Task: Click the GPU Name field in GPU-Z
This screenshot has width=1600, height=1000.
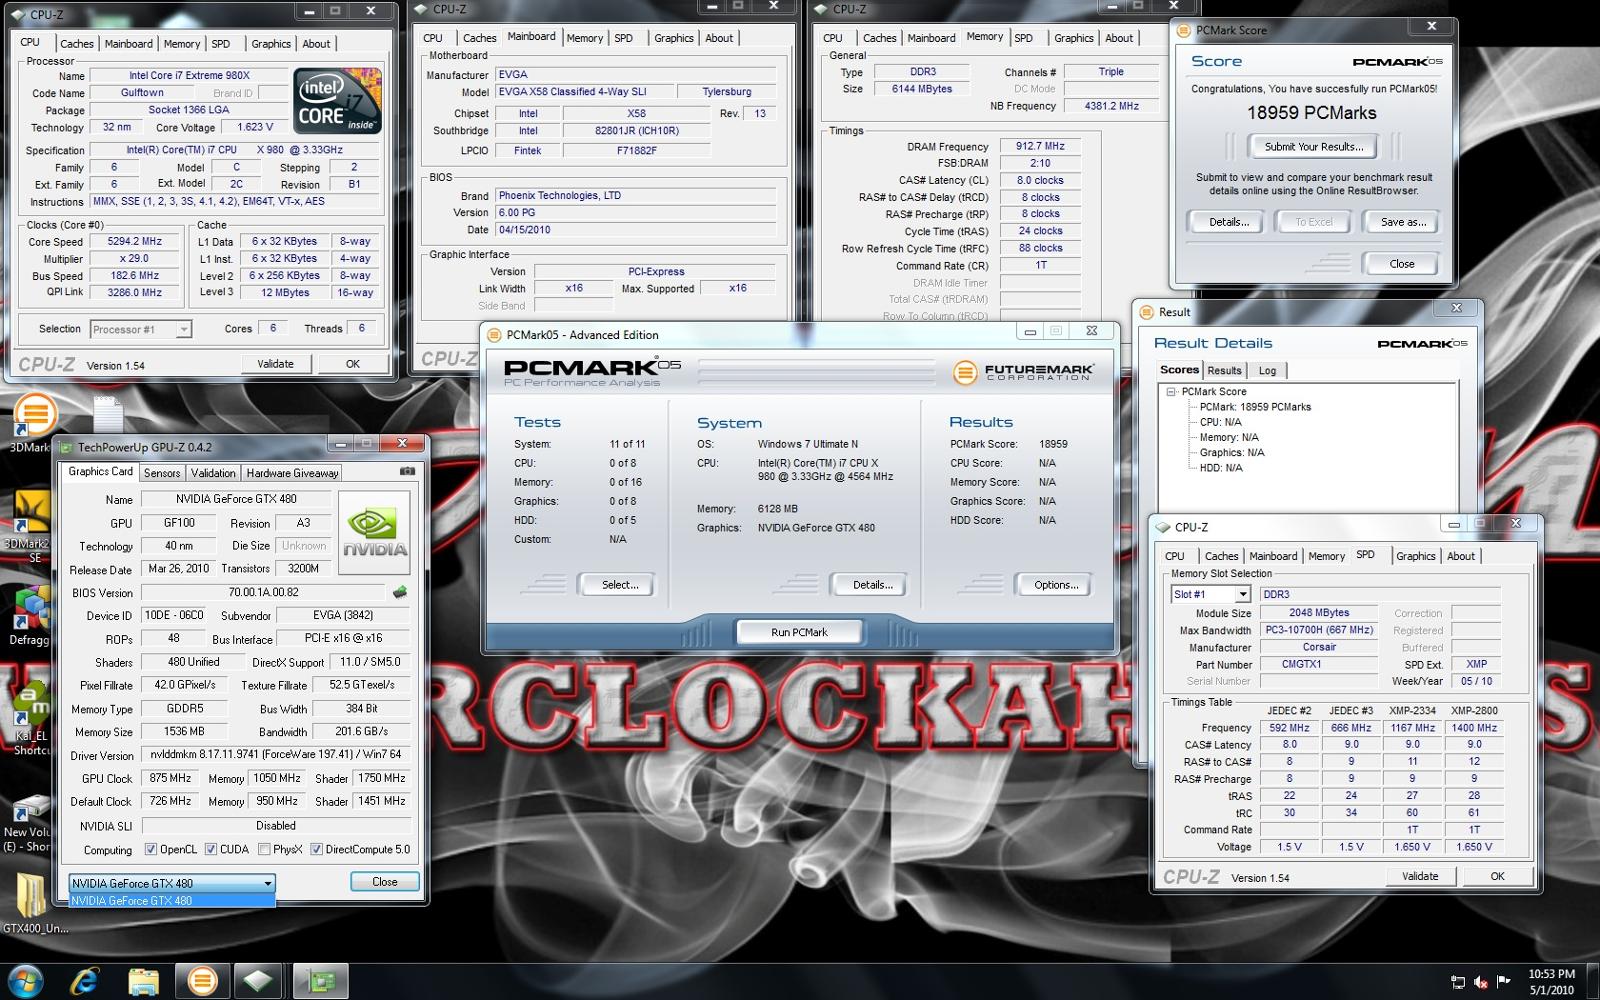Action: 236,499
